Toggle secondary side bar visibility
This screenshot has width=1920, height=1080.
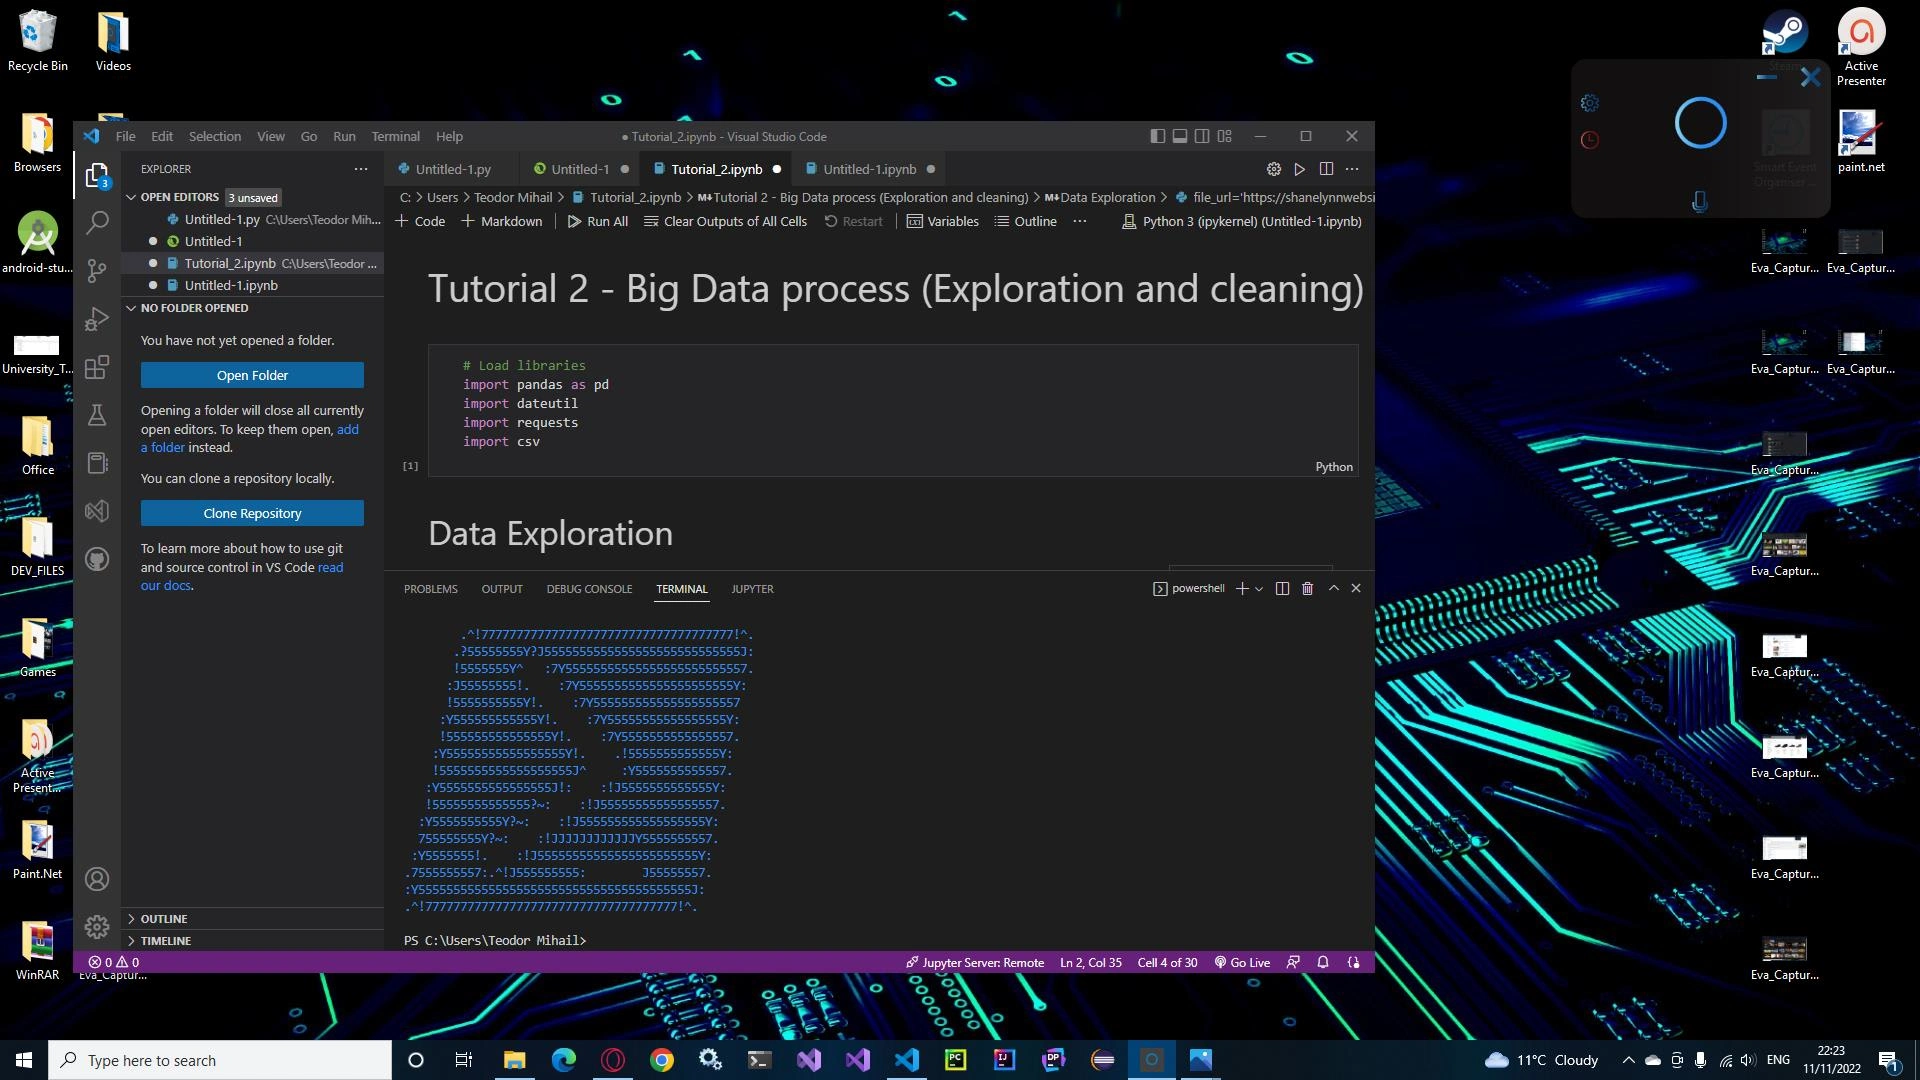1202,136
